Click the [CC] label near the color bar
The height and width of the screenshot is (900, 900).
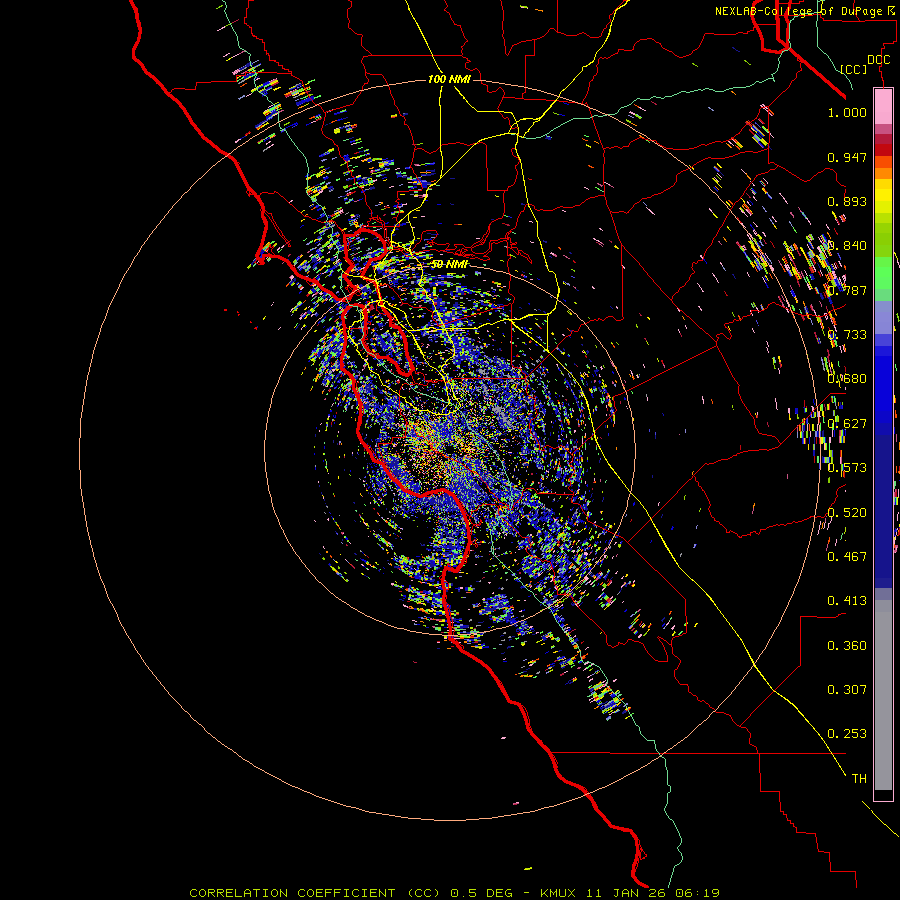pos(853,69)
